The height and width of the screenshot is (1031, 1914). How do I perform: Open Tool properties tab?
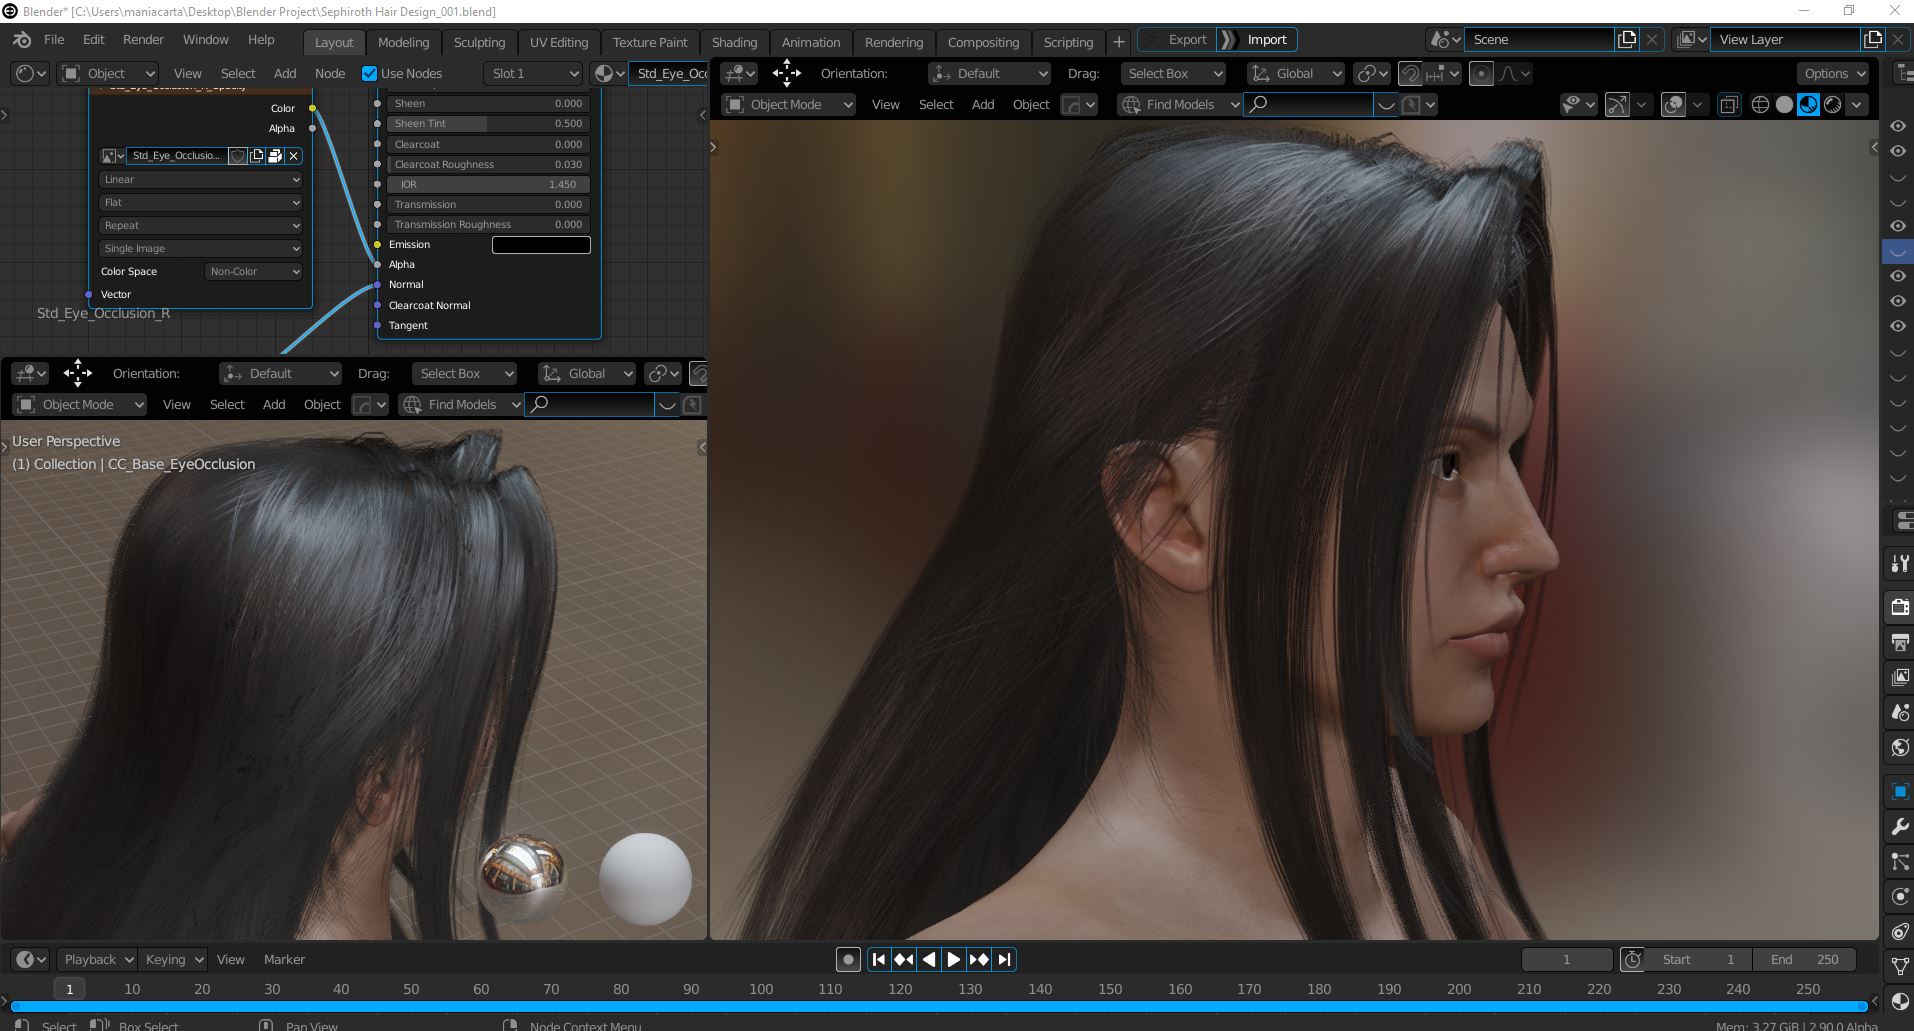(1900, 564)
